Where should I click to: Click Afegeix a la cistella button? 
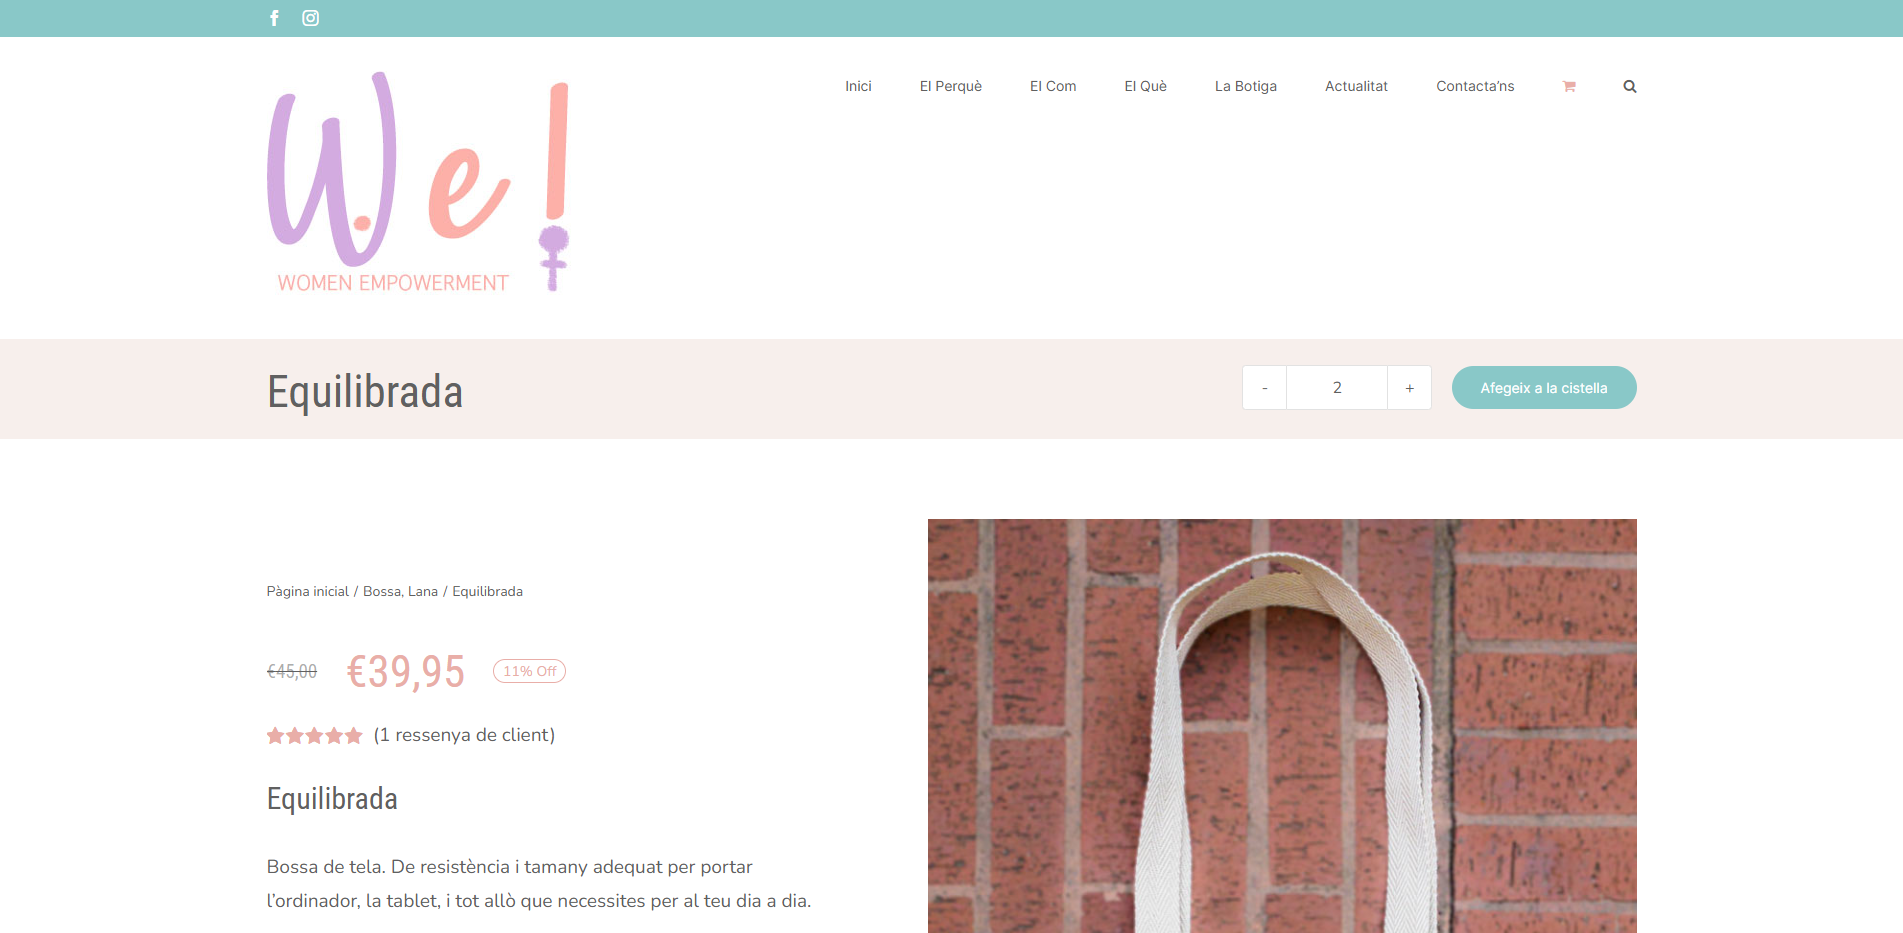pos(1544,388)
